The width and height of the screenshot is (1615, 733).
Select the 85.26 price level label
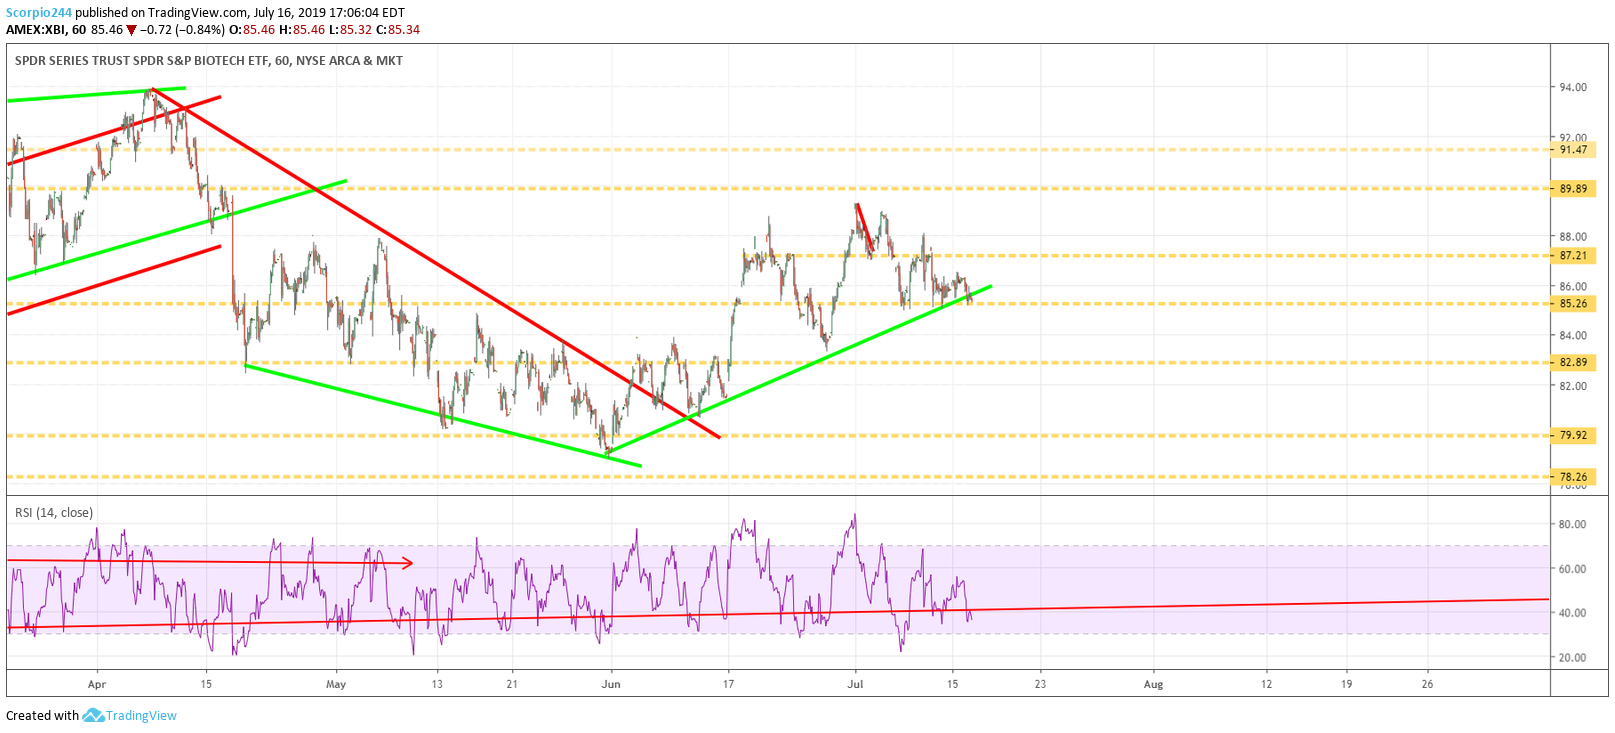coord(1573,304)
